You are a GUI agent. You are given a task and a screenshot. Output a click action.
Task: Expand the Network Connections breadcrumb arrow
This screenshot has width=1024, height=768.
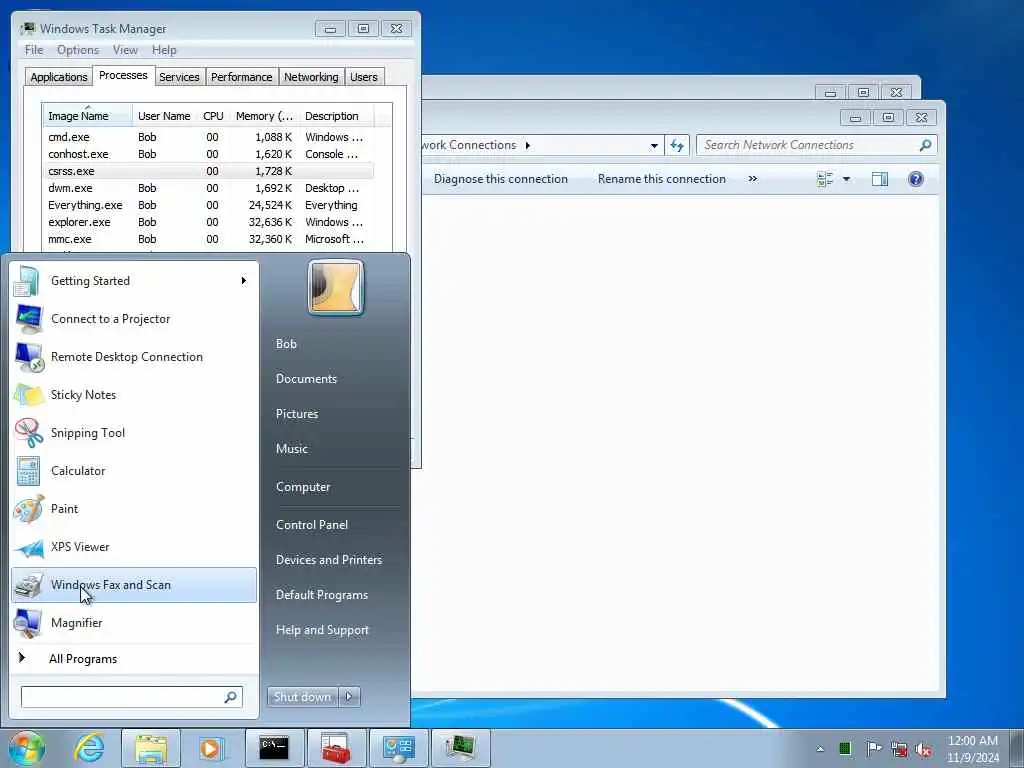528,145
